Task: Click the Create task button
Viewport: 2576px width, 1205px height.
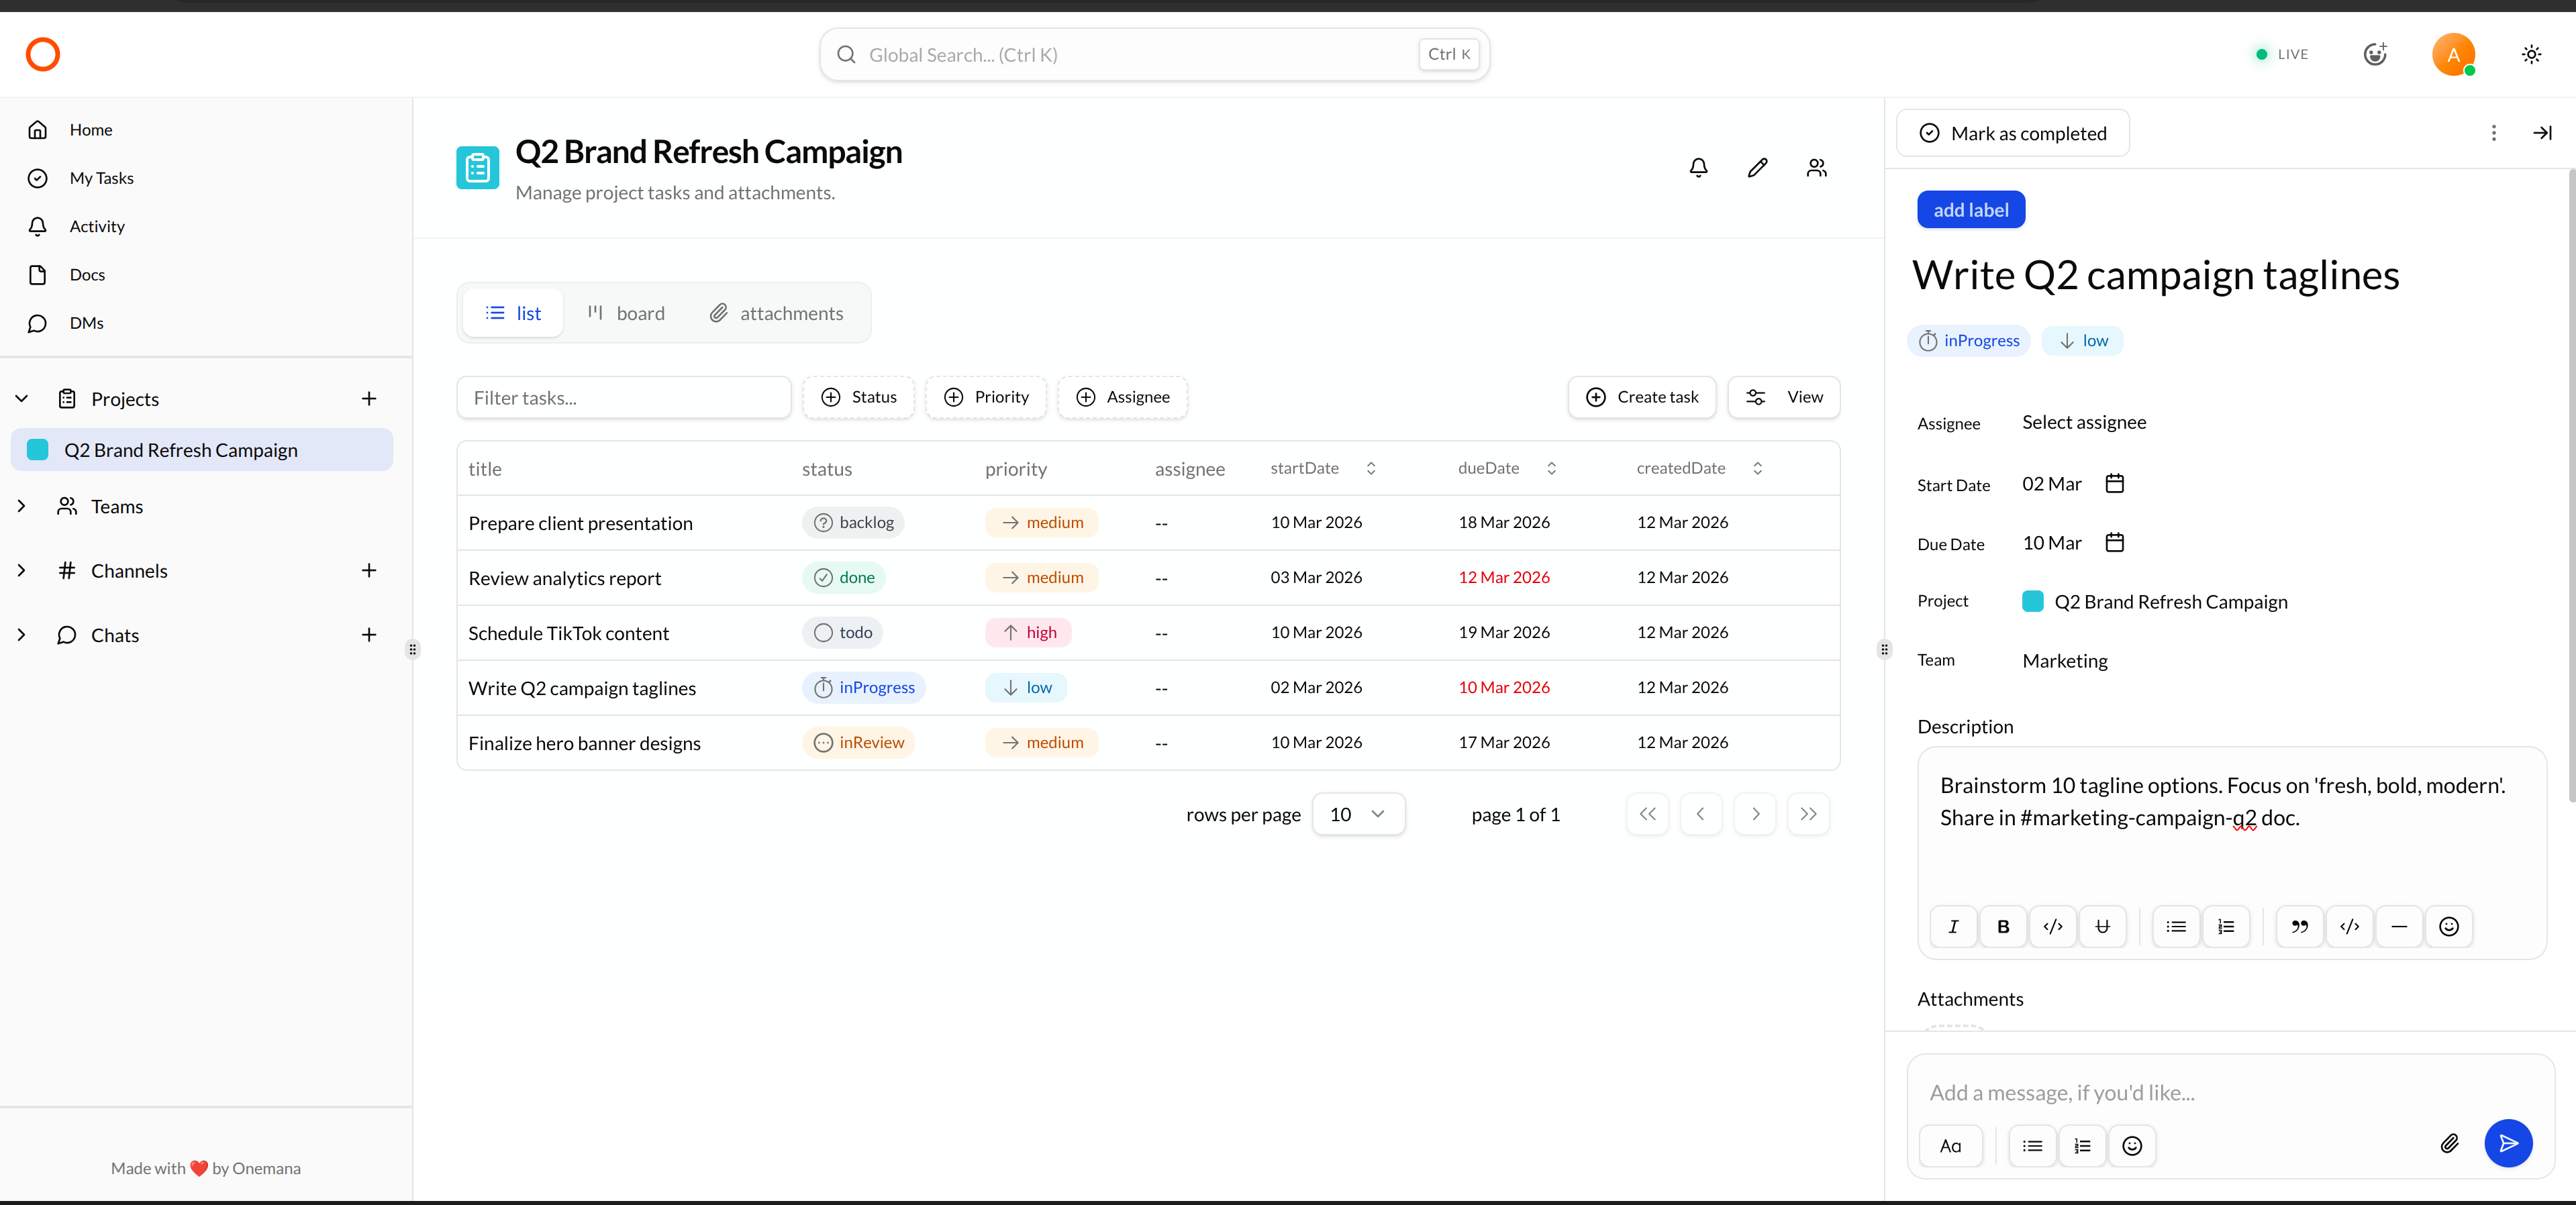Action: coord(1641,397)
